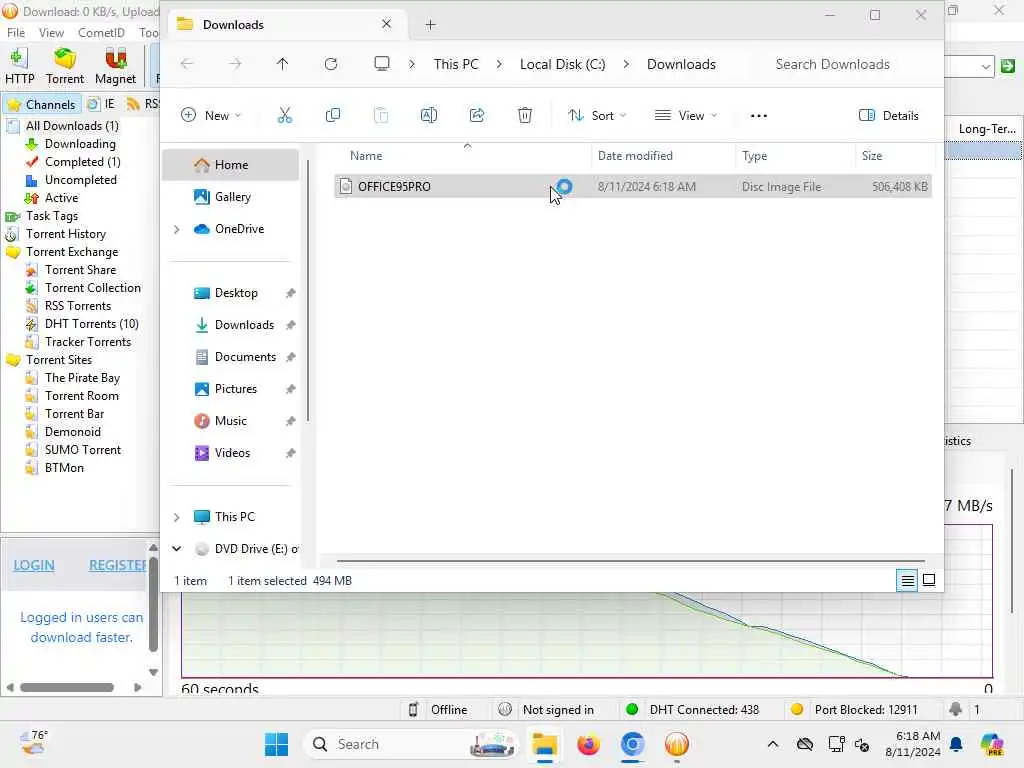
Task: Open the View dropdown
Action: pos(686,116)
